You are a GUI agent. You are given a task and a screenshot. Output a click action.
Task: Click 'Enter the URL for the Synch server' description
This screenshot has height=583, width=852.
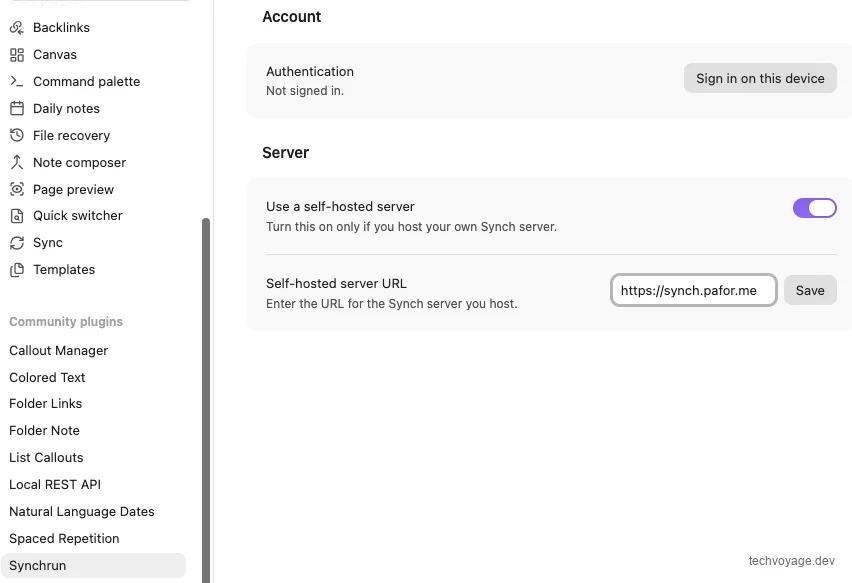(x=391, y=304)
